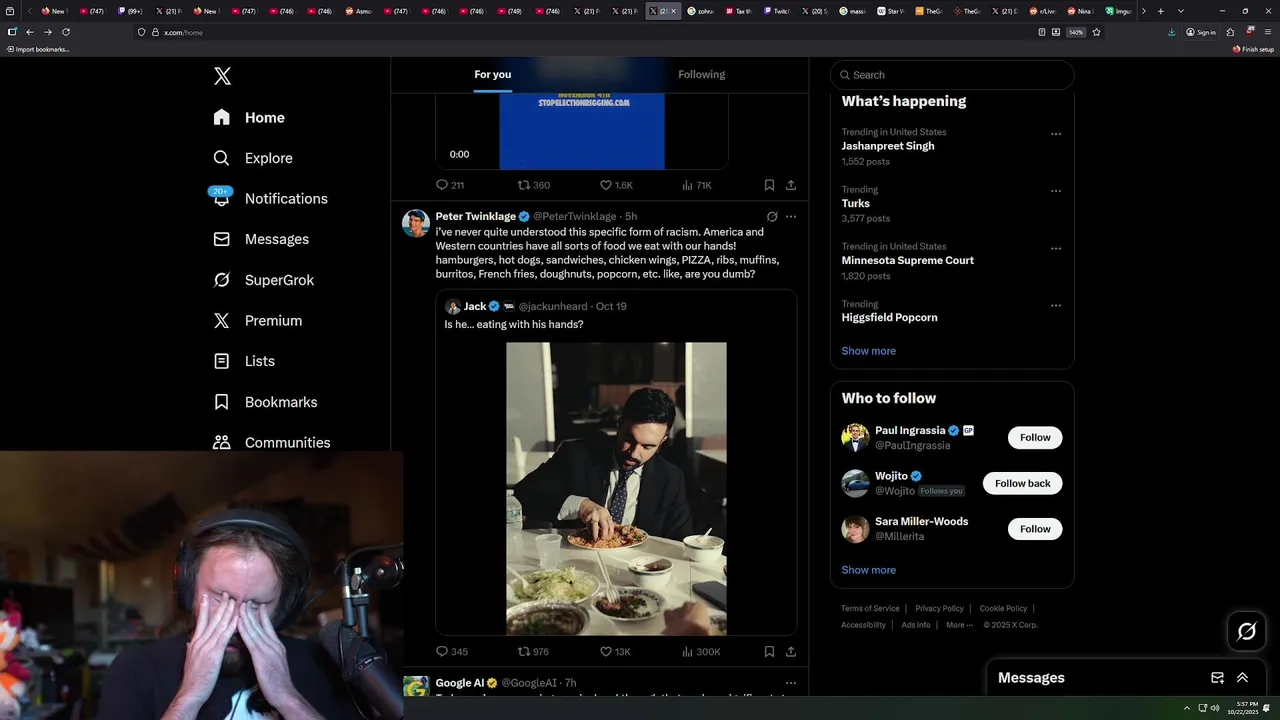Bookmark Peter Twinklage's post
Viewport: 1280px width, 720px height.
click(x=769, y=651)
